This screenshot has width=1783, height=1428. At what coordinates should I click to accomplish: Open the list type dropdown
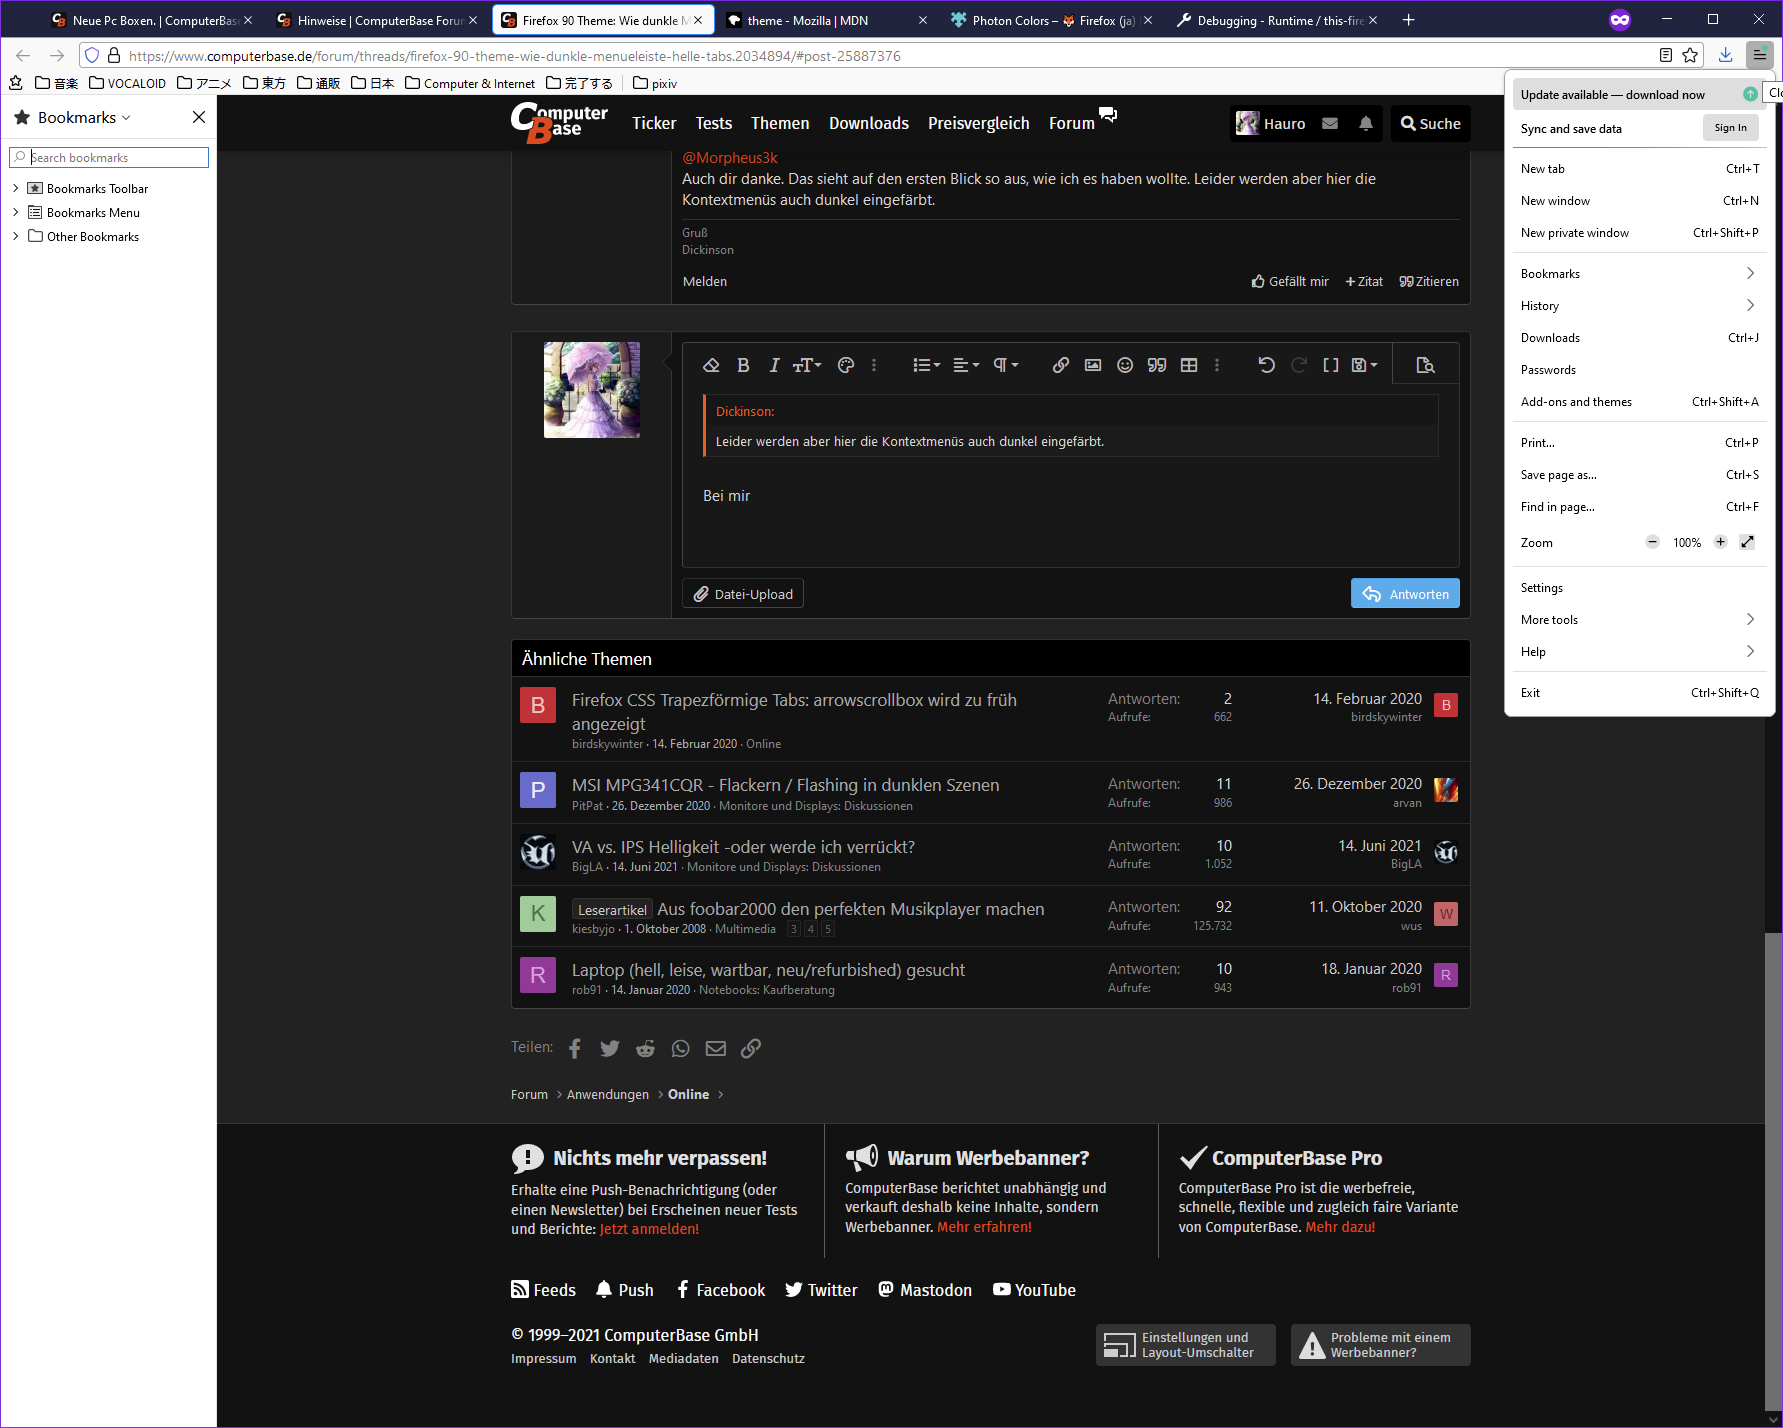pos(926,365)
